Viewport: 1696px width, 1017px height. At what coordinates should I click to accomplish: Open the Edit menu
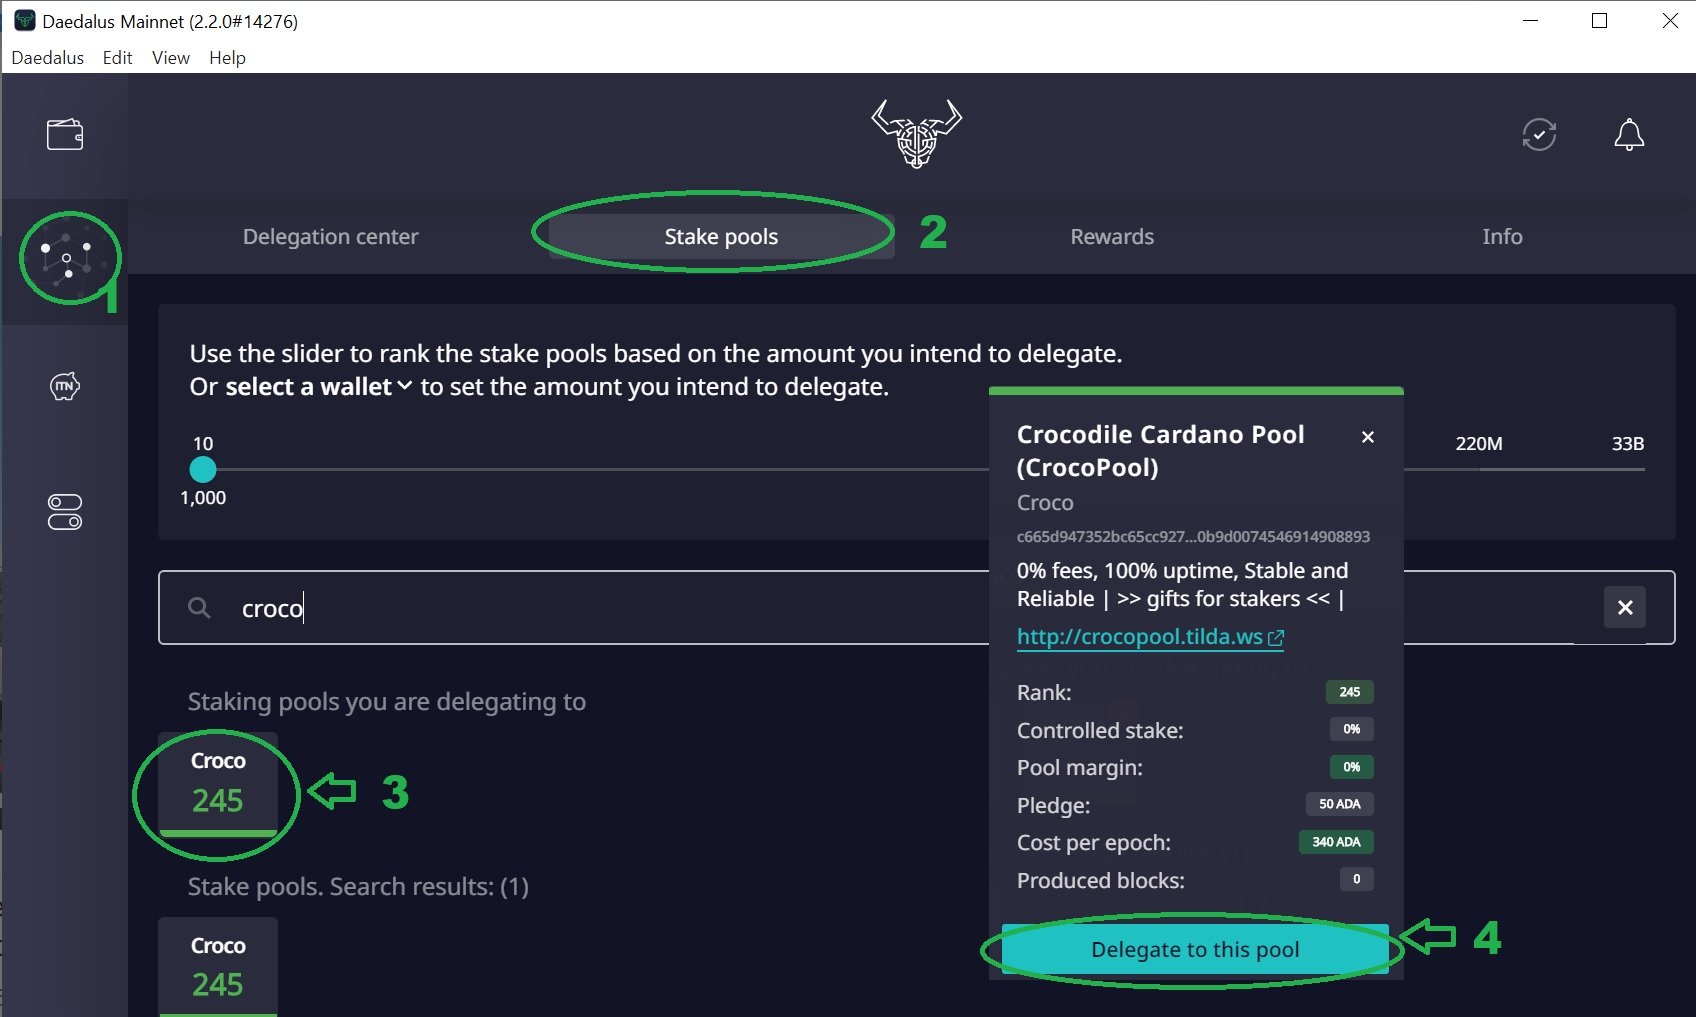tap(117, 58)
